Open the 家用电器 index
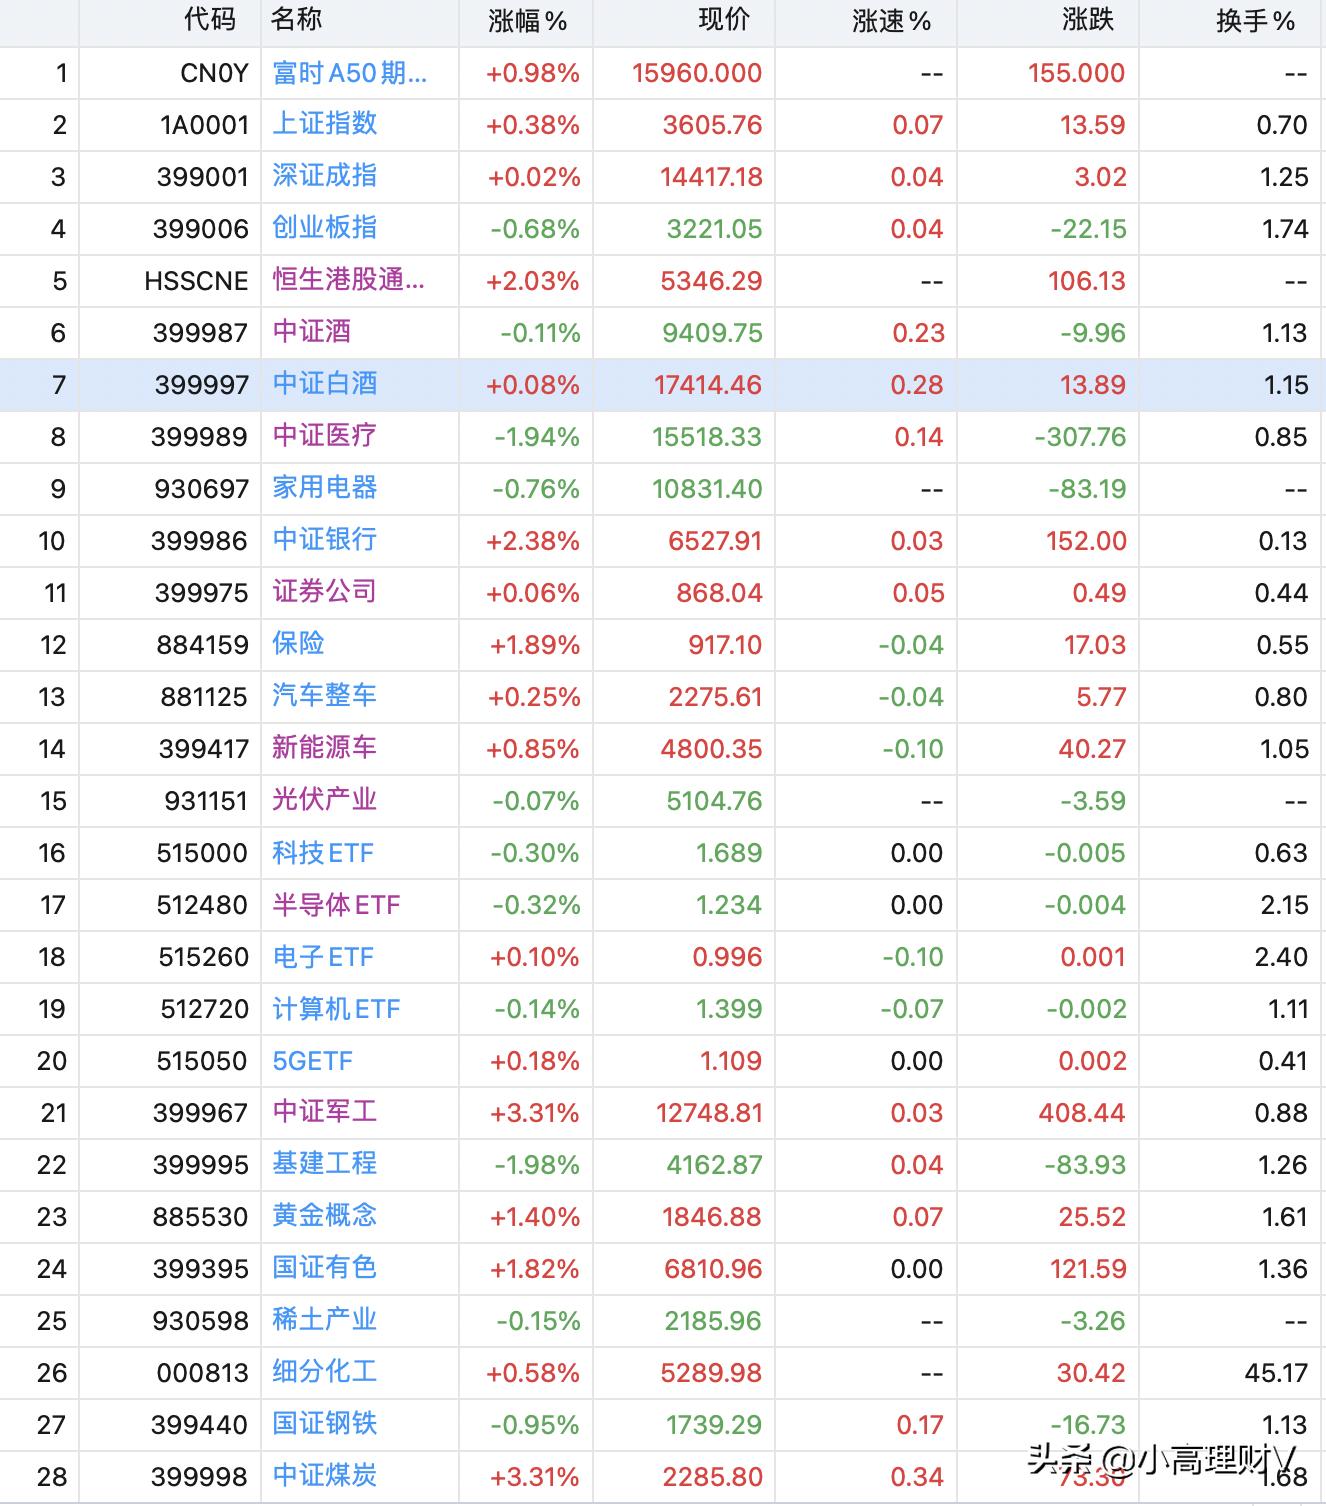Image resolution: width=1326 pixels, height=1506 pixels. pyautogui.click(x=325, y=488)
